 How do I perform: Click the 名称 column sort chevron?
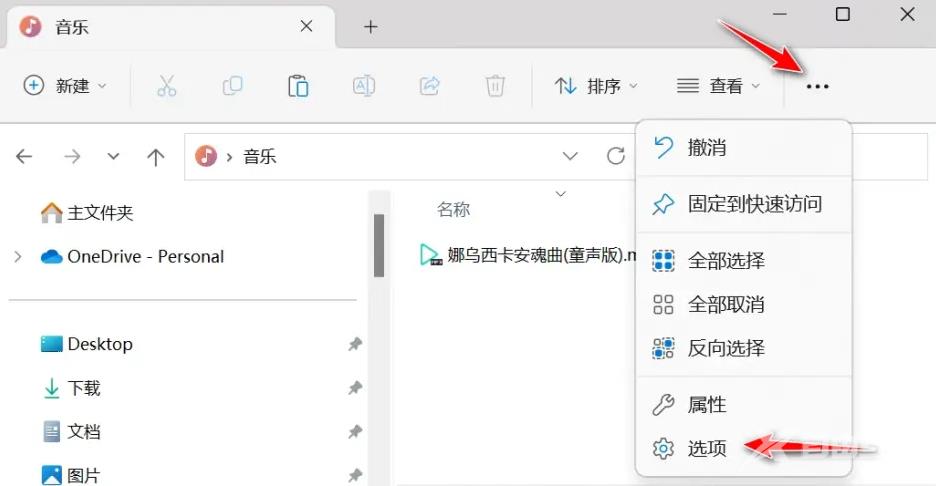(561, 194)
